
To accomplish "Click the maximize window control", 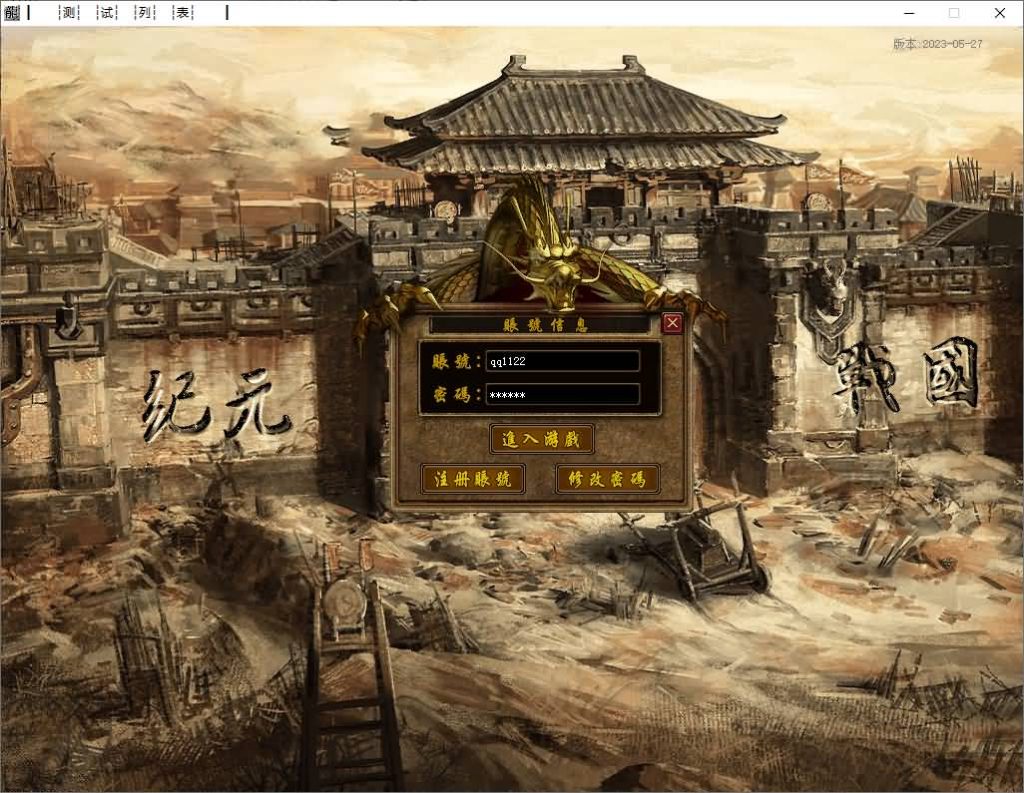I will [x=953, y=13].
